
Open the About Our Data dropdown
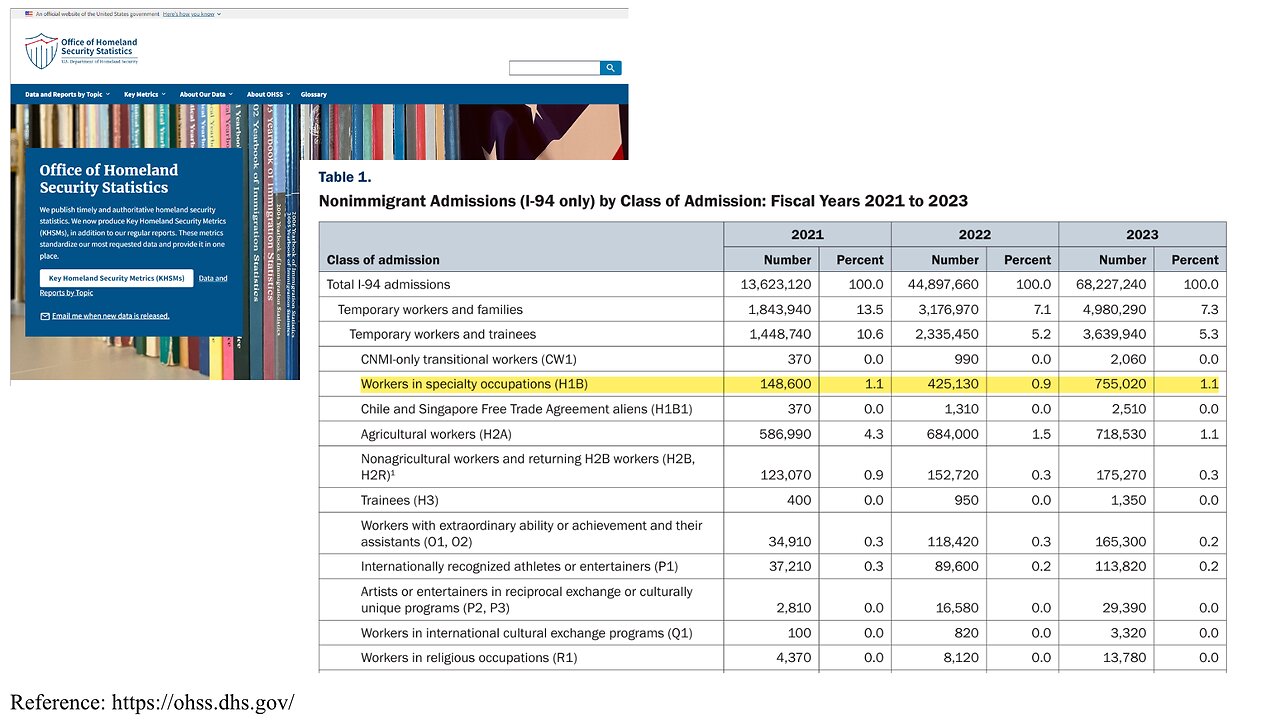[206, 94]
